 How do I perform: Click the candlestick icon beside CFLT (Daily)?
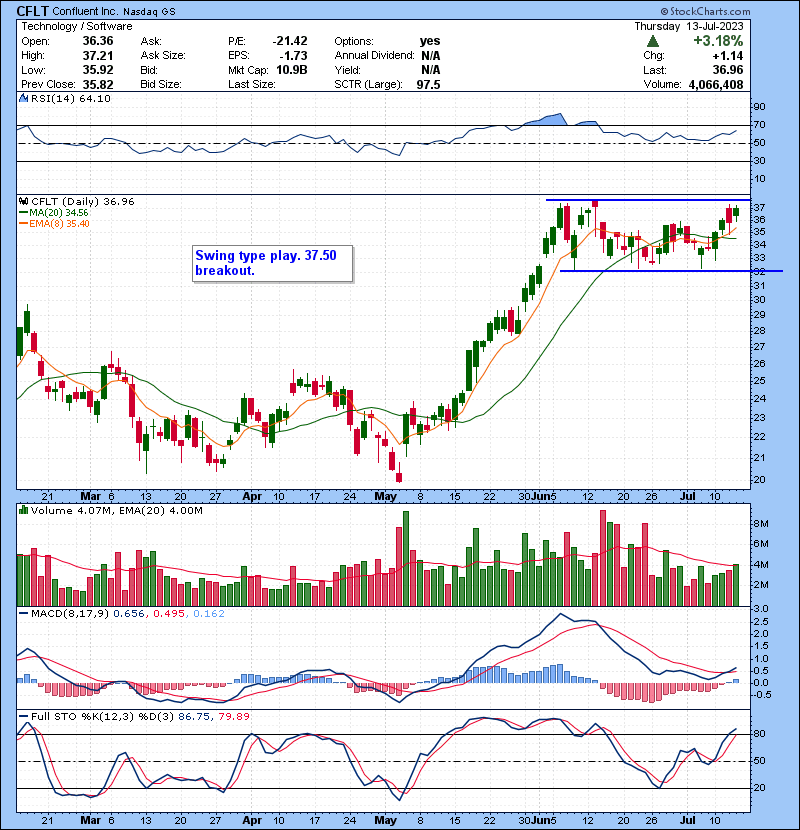[x=23, y=201]
